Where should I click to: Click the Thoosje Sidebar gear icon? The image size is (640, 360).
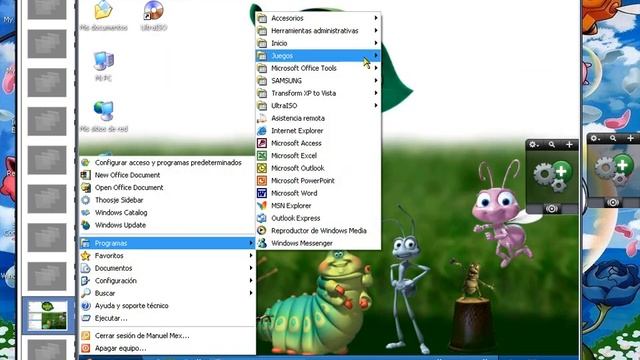coord(86,200)
